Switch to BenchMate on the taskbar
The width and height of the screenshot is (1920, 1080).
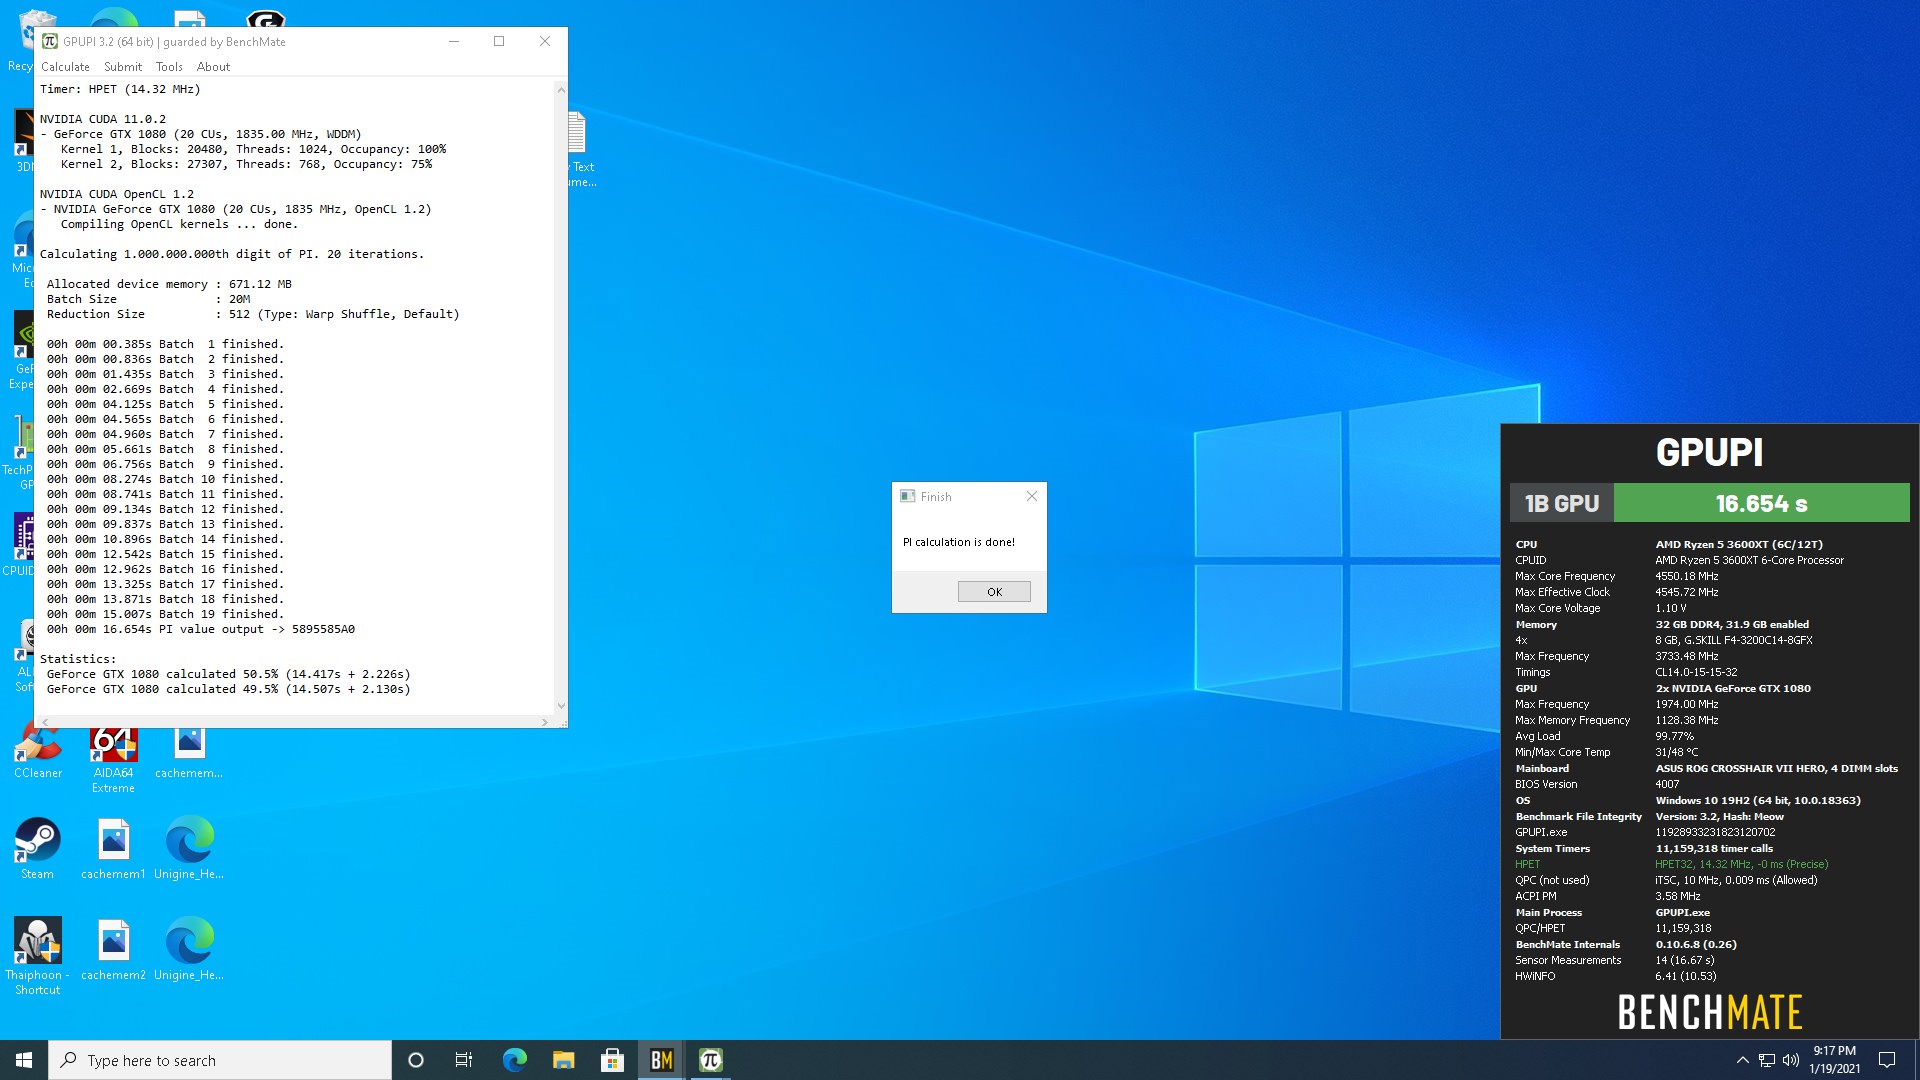pos(661,1060)
